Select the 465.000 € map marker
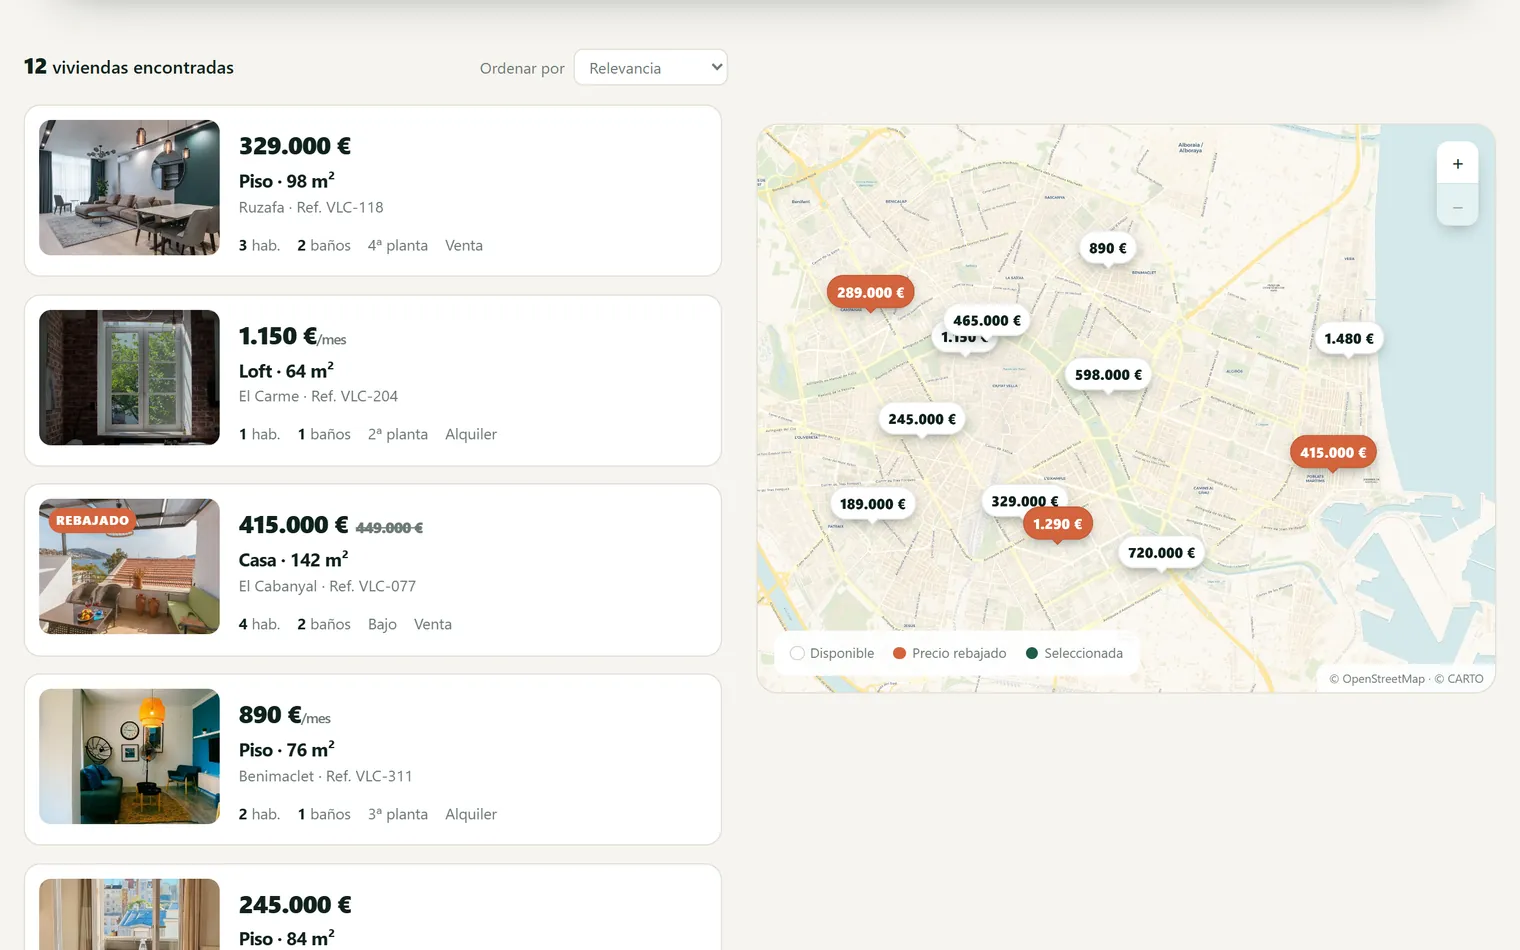Image resolution: width=1520 pixels, height=950 pixels. (987, 320)
